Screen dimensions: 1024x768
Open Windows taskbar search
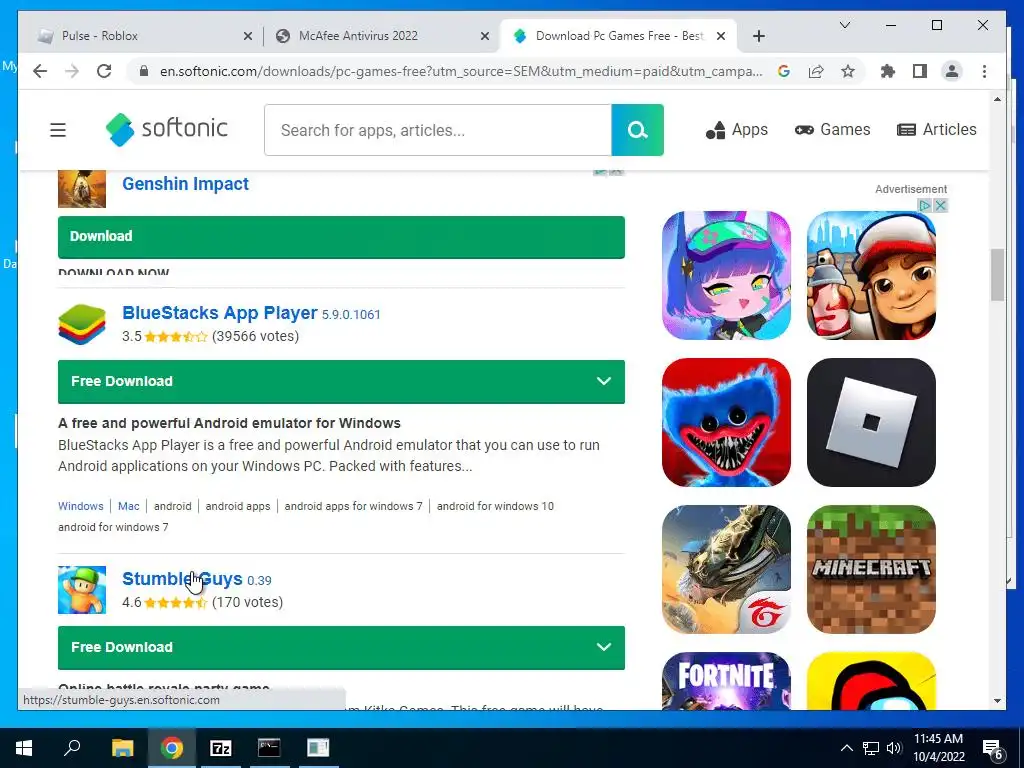(x=72, y=748)
